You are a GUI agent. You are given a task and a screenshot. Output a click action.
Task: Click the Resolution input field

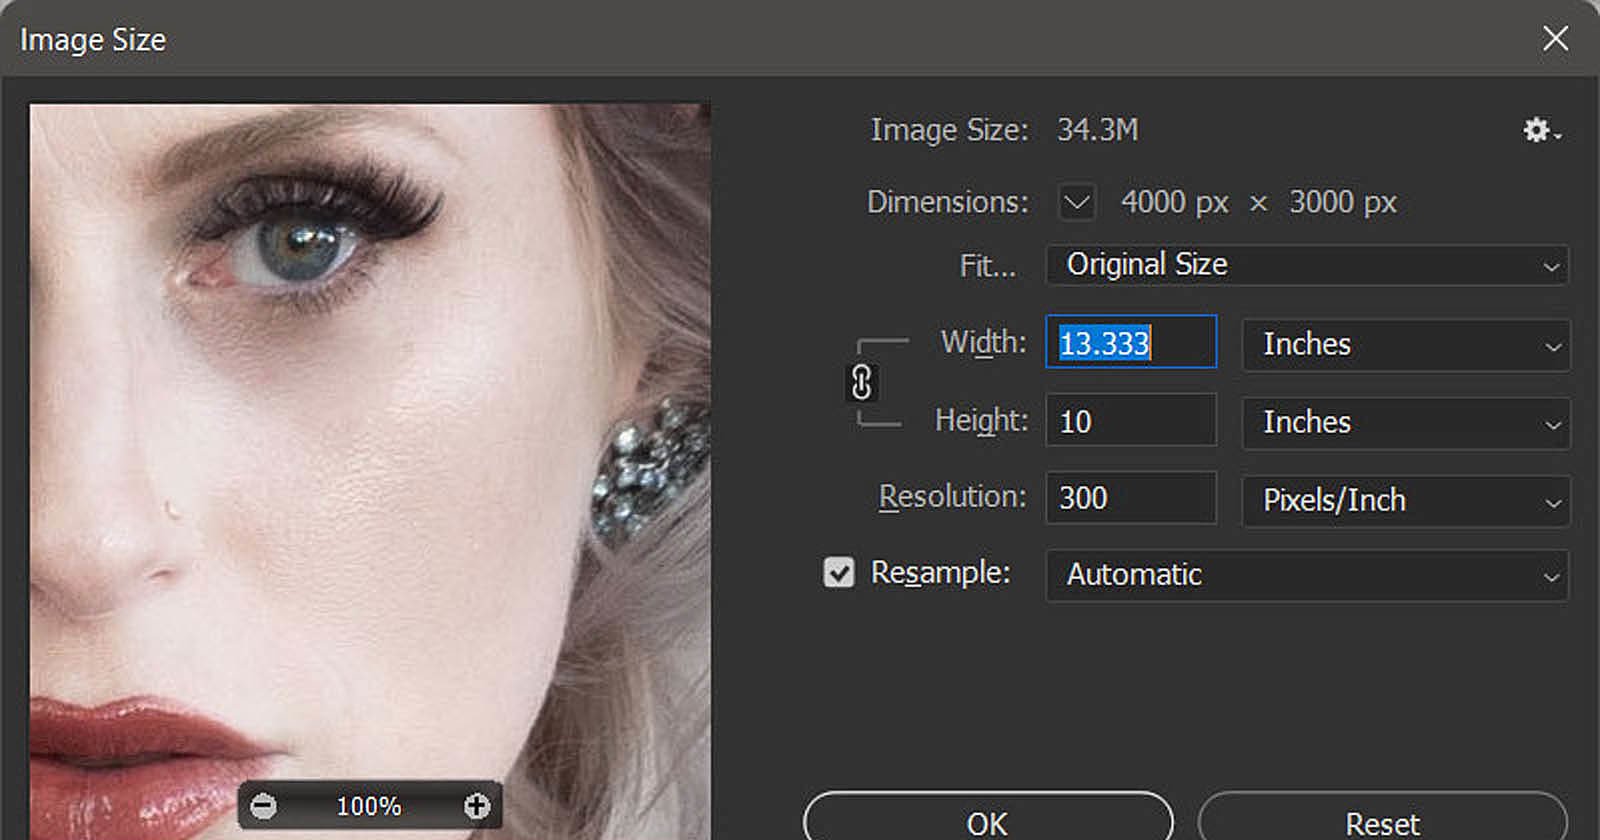[1131, 498]
